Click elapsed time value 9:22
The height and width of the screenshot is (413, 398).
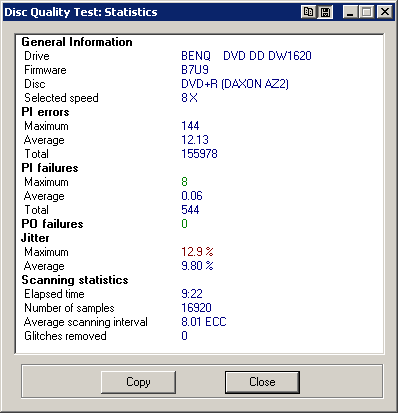tap(192, 294)
